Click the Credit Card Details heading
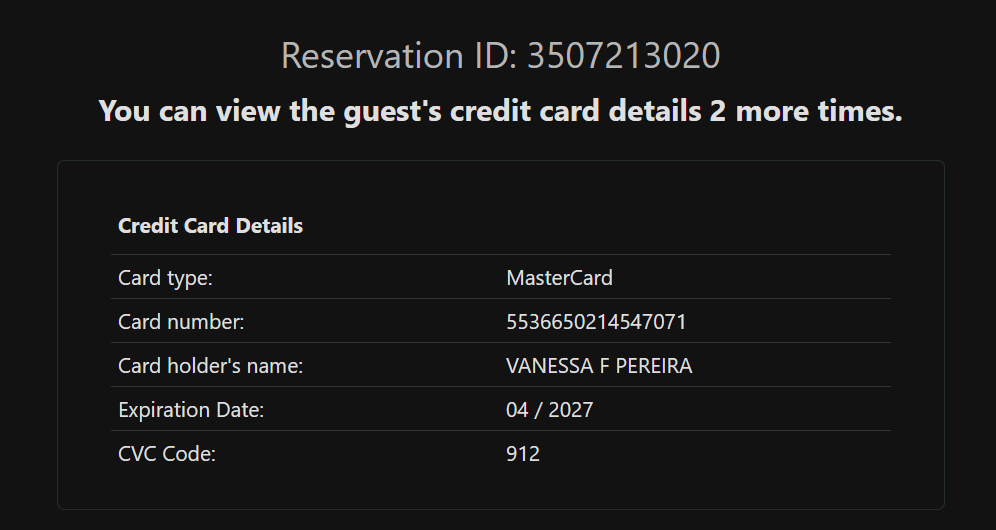The image size is (996, 530). 210,226
